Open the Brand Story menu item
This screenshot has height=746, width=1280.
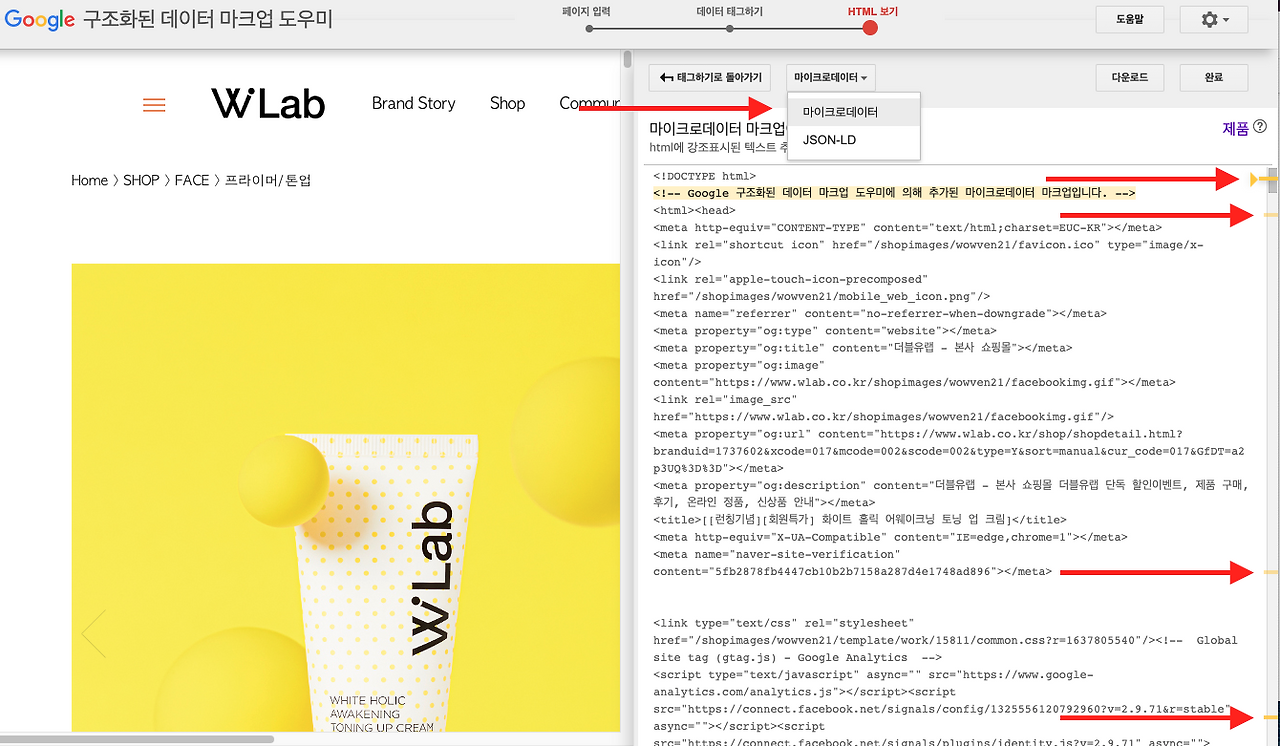click(413, 103)
